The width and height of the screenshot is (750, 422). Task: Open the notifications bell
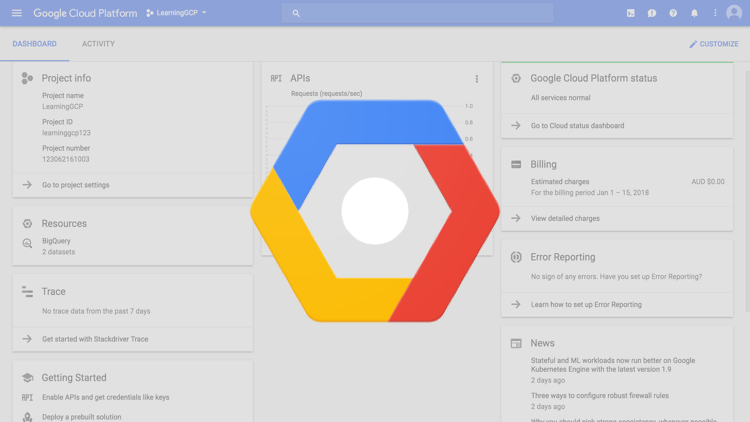point(694,13)
